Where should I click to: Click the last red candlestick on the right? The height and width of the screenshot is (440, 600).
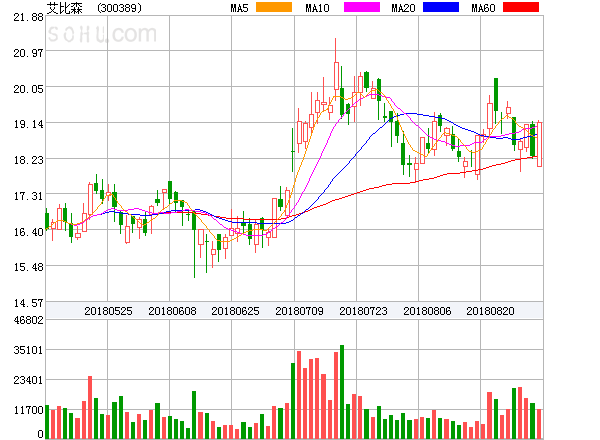[x=539, y=144]
